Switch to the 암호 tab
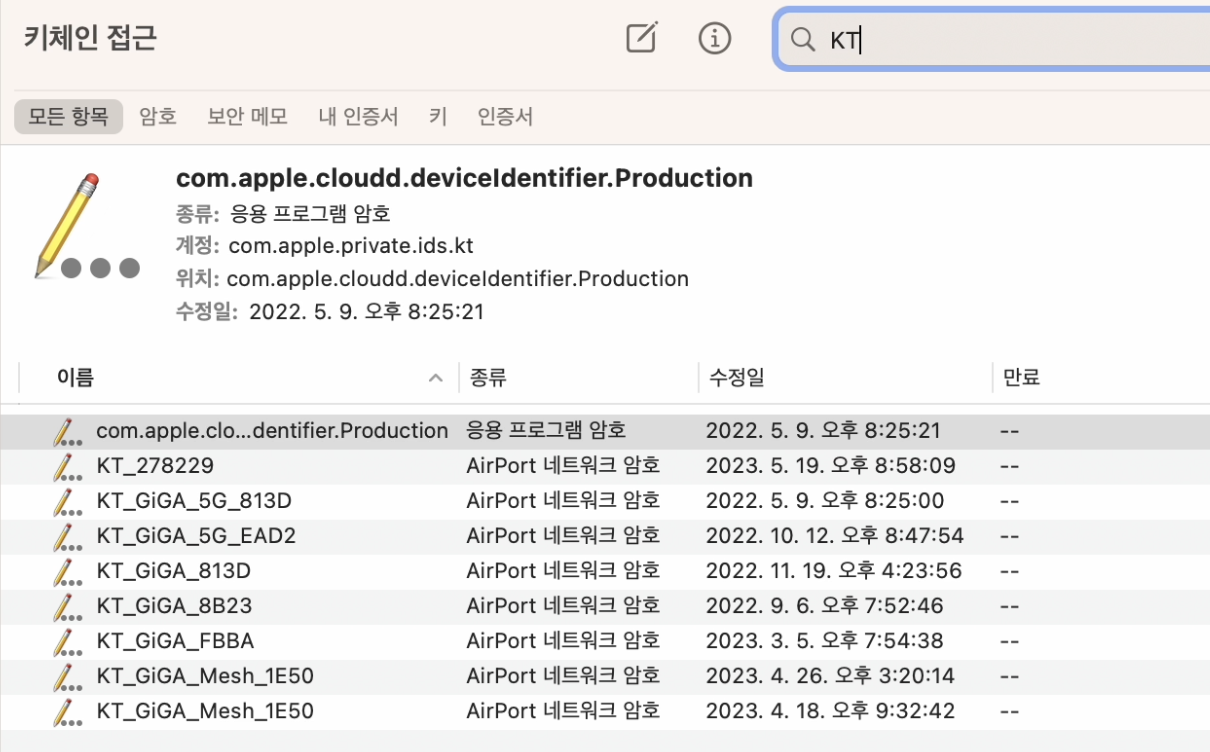This screenshot has height=752, width=1210. coord(158,116)
